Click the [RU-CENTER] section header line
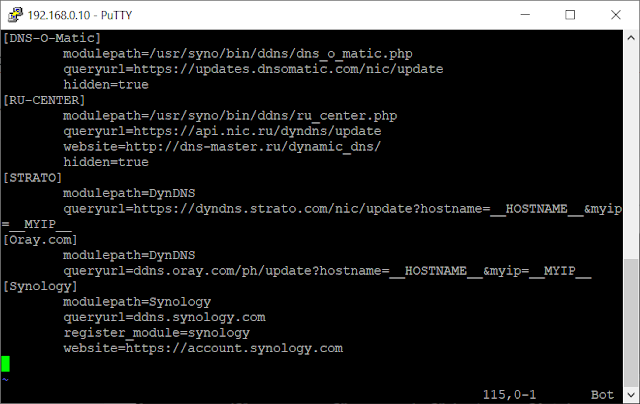Image resolution: width=640 pixels, height=404 pixels. [x=44, y=100]
